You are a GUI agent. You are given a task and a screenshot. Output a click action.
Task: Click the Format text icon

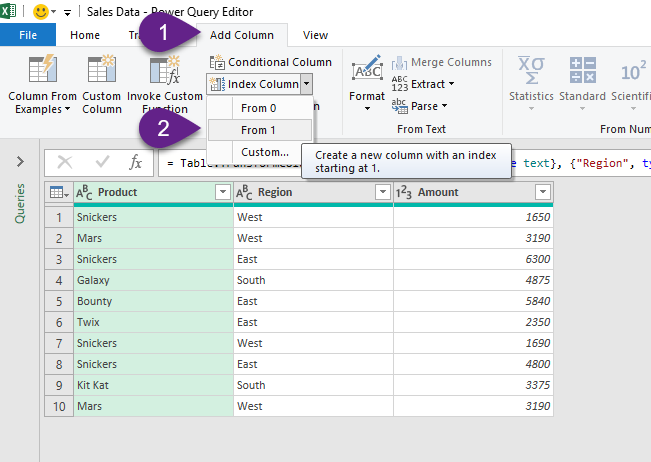coord(367,69)
